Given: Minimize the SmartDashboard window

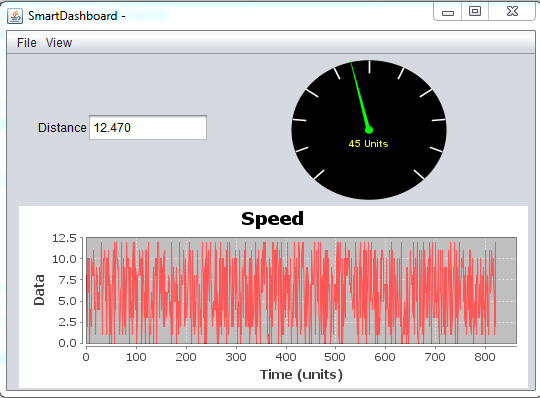Looking at the screenshot, I should pos(448,12).
